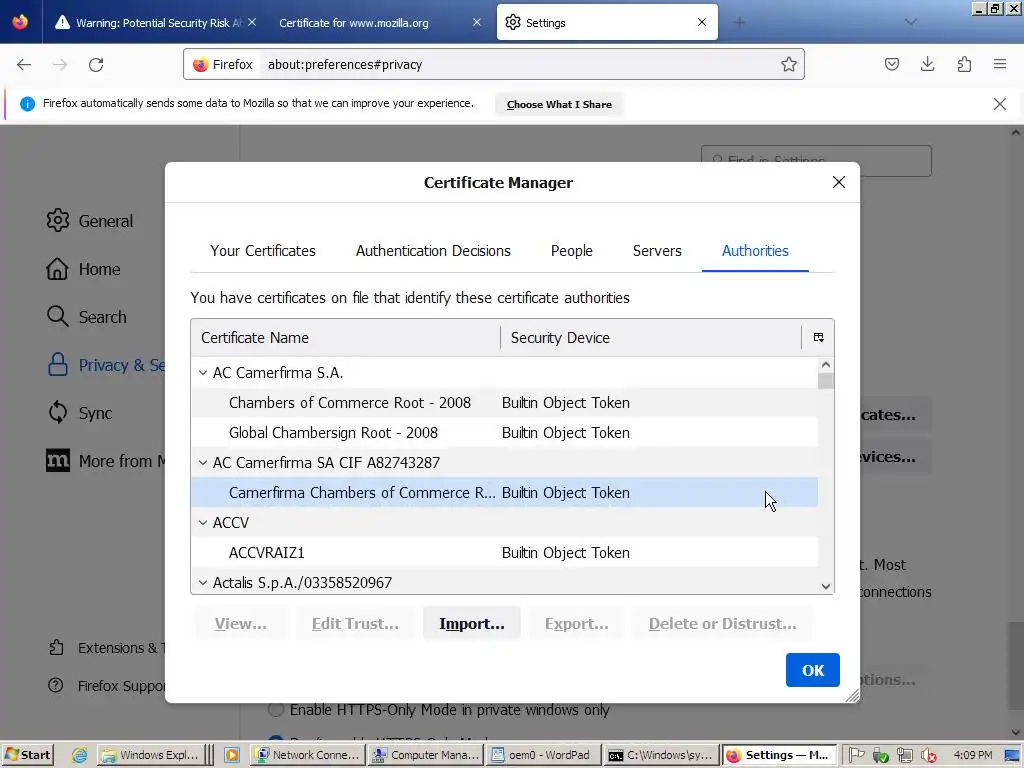The image size is (1024, 768).
Task: Confirm with the OK button
Action: tap(812, 670)
